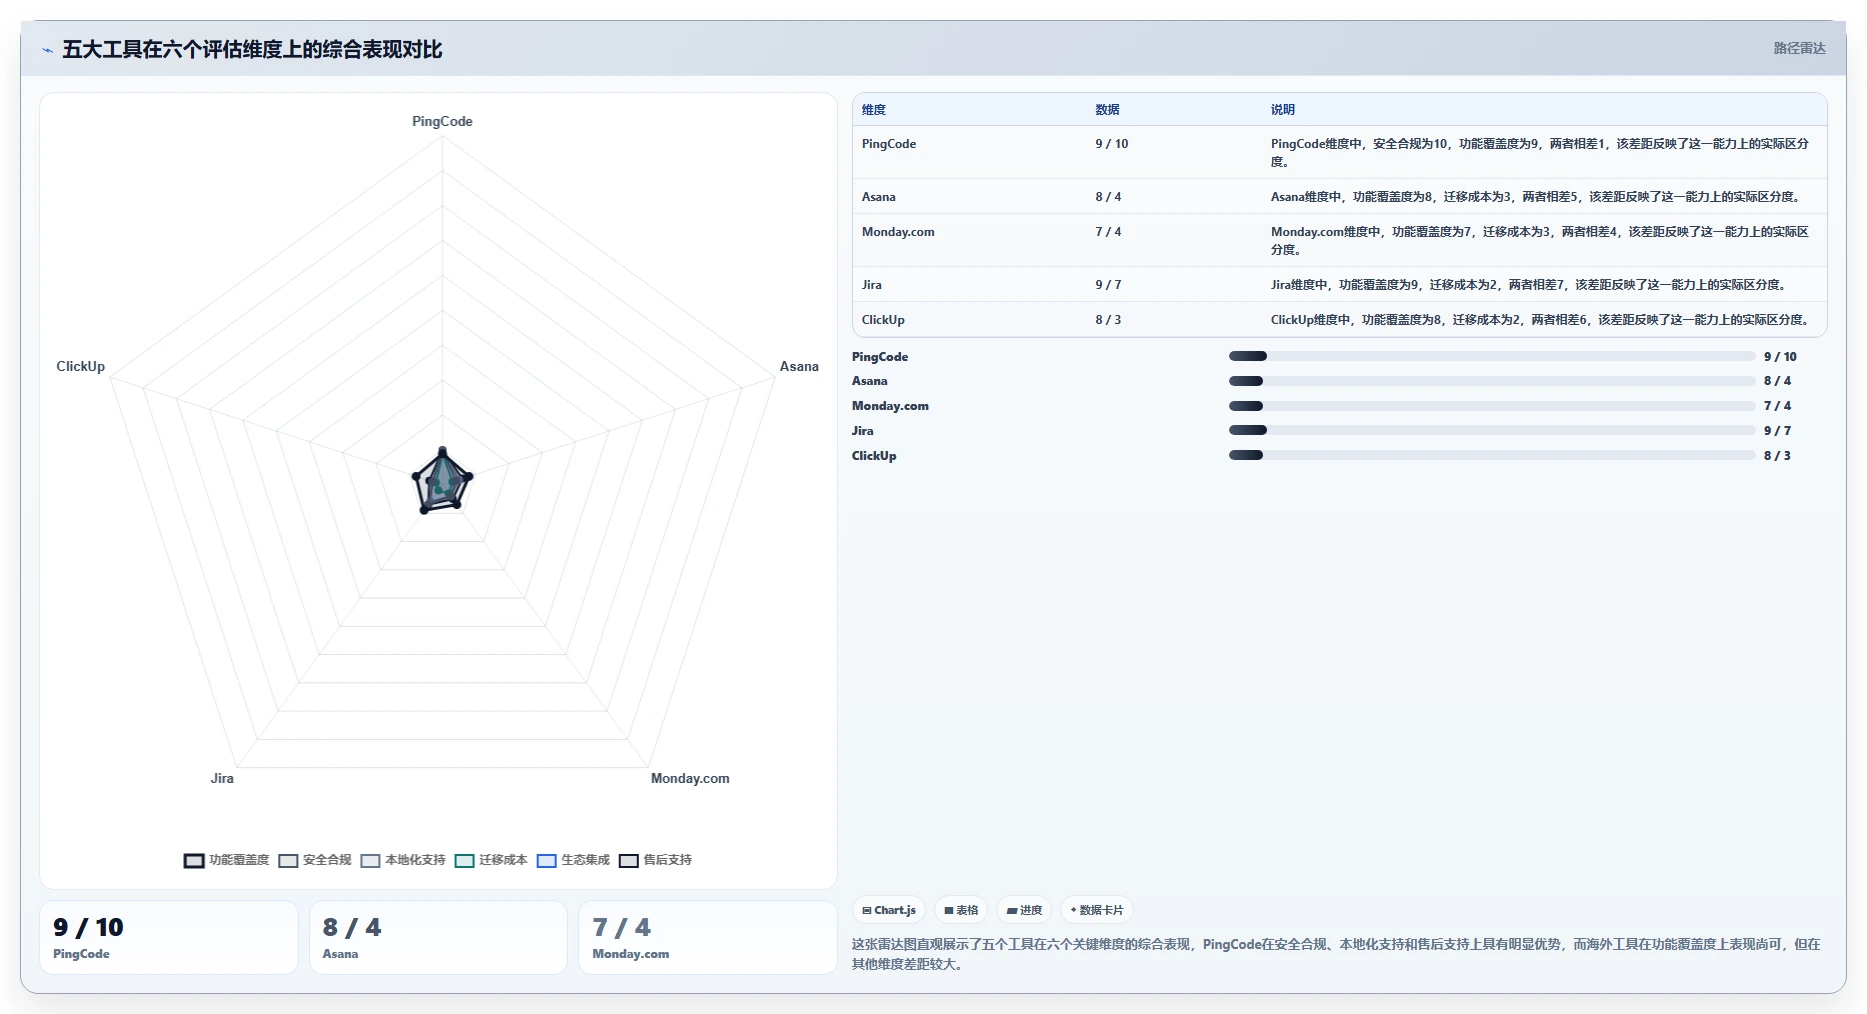Click the Asana row description text in table
Viewport: 1867px width, 1014px height.
[x=1537, y=197]
